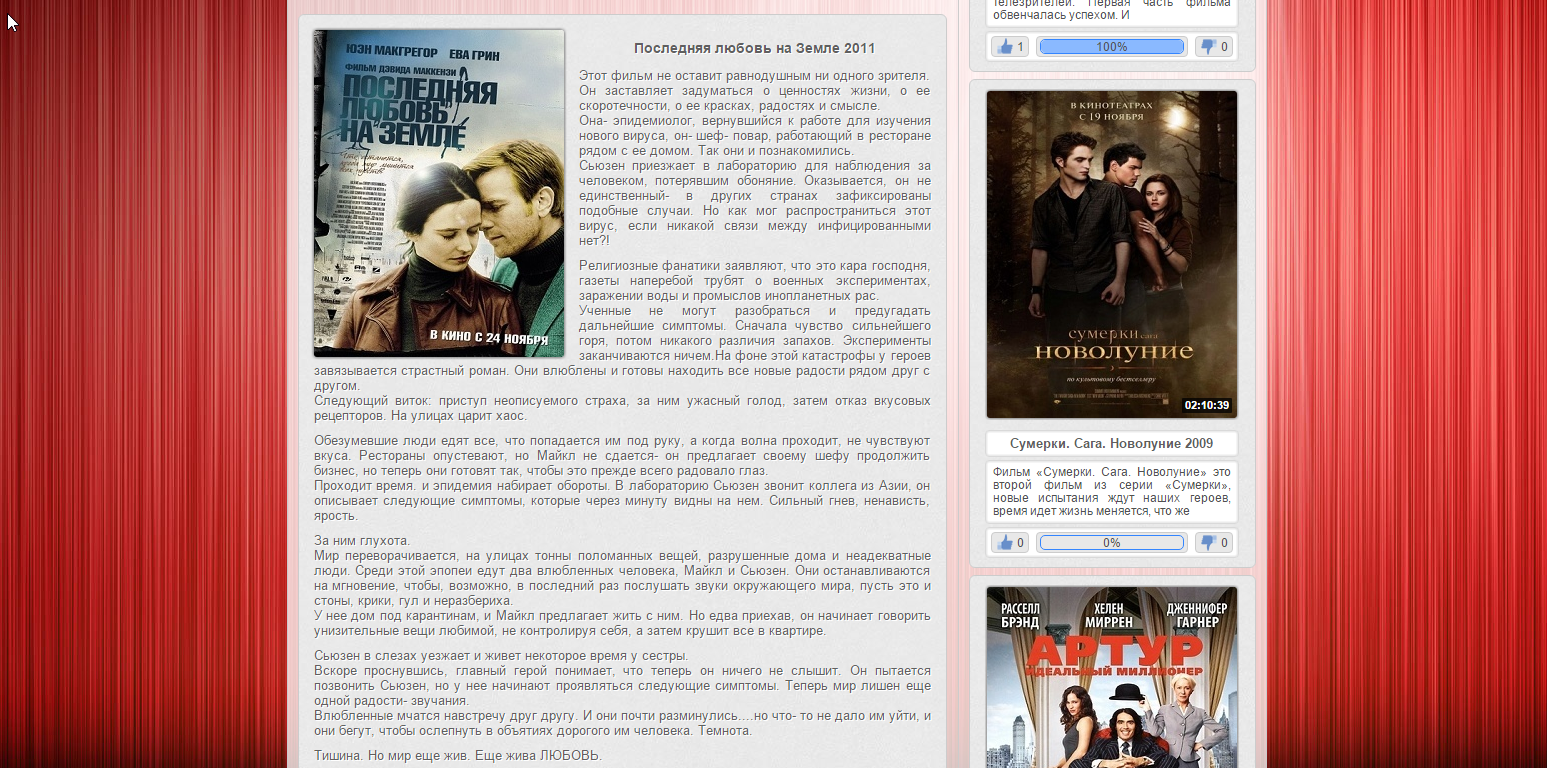Click the paragraph starting Сьюзен в слезах уезжает
Screen dimensions: 1547x768
(501, 656)
